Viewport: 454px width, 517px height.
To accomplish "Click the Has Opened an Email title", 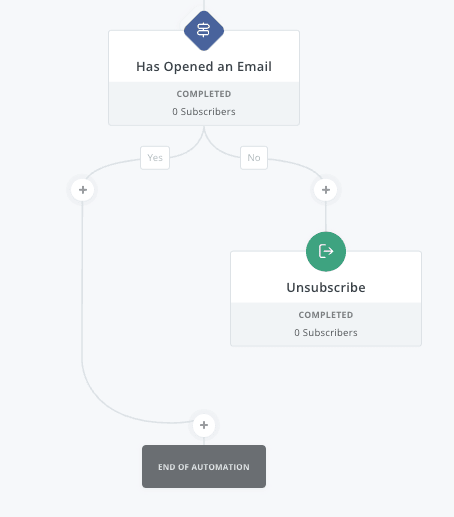I will [x=204, y=67].
